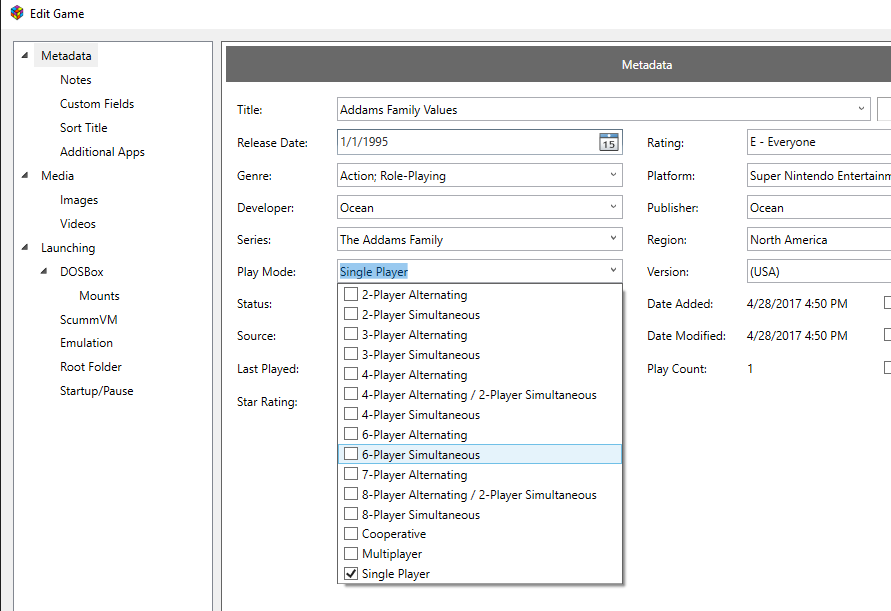This screenshot has height=611, width=891.
Task: Collapse the Media tree node
Action: [25, 175]
